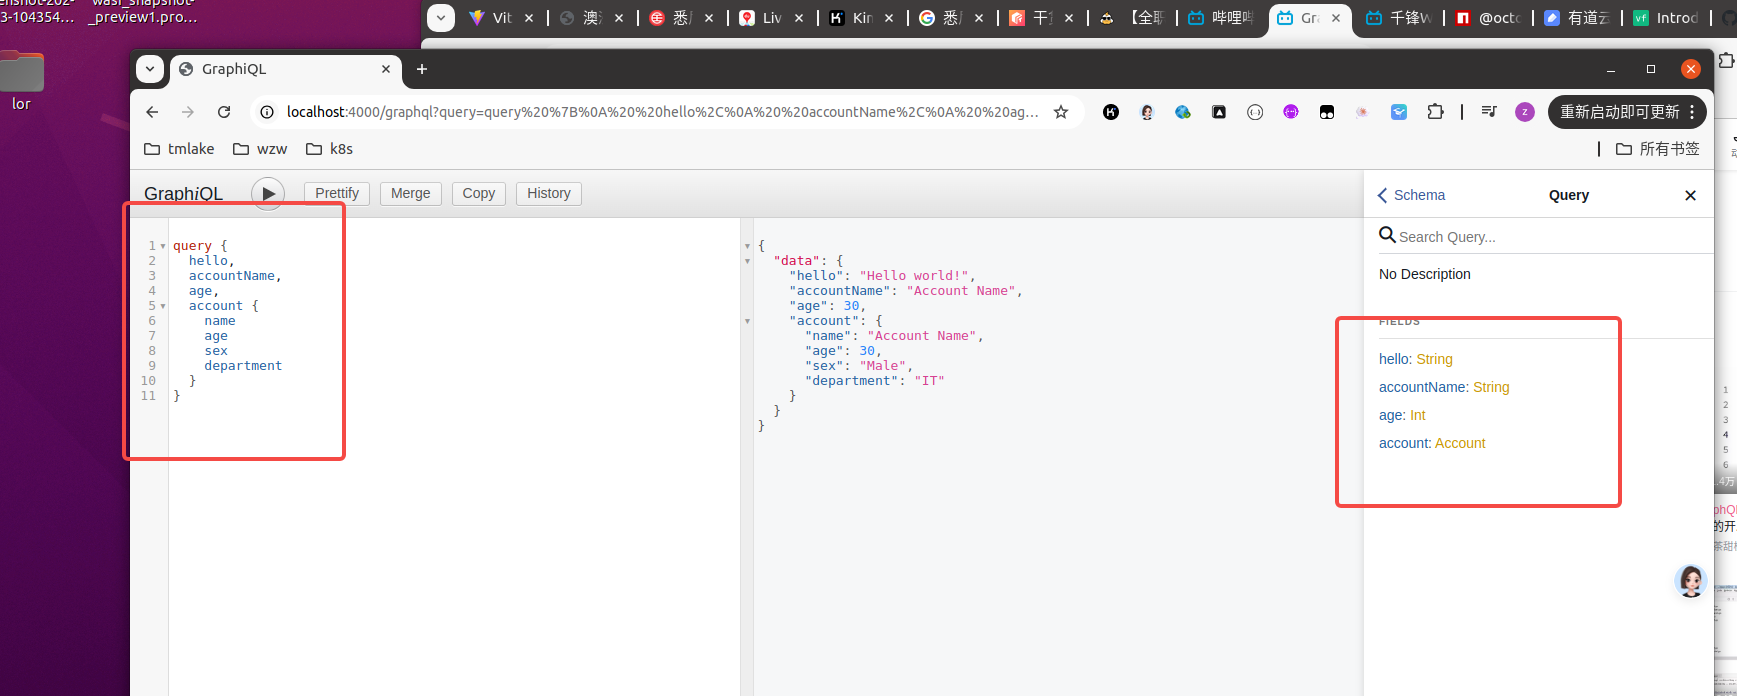Open the Account type link
Image resolution: width=1737 pixels, height=696 pixels.
coord(1460,443)
